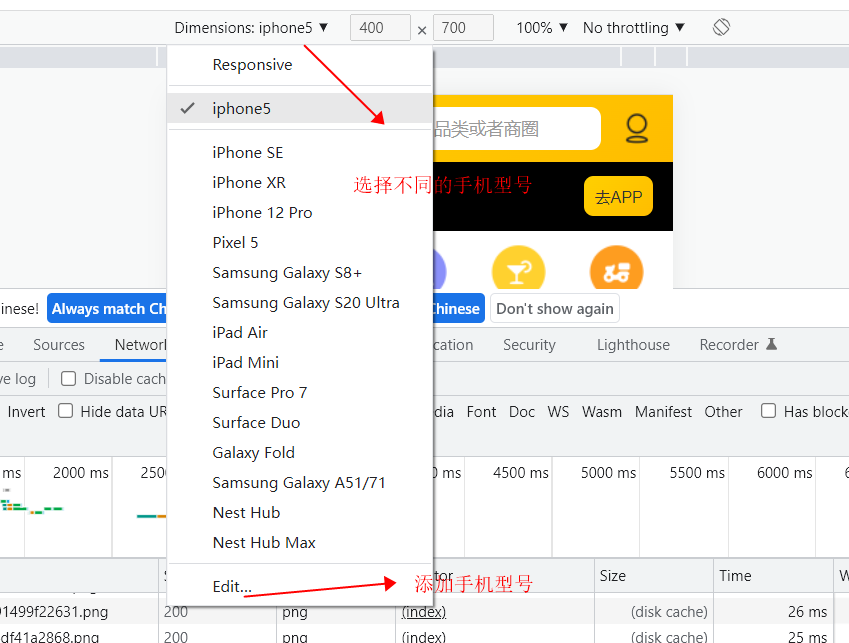Click the Recorder flask icon

[772, 344]
